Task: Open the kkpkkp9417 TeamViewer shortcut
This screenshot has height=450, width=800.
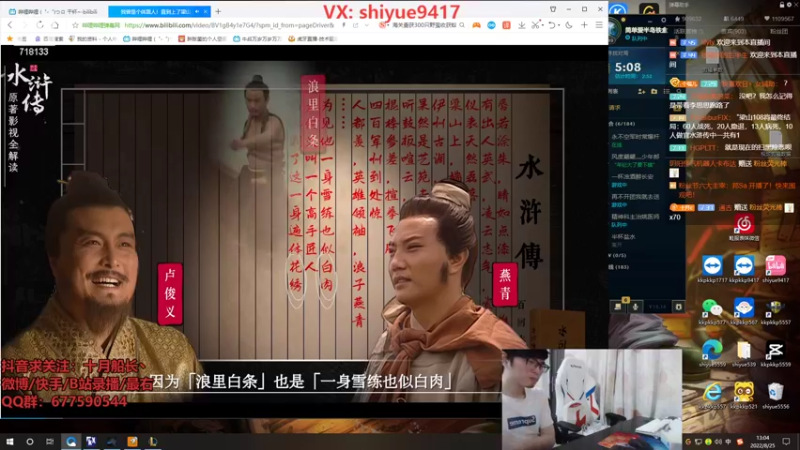Action: coord(743,269)
